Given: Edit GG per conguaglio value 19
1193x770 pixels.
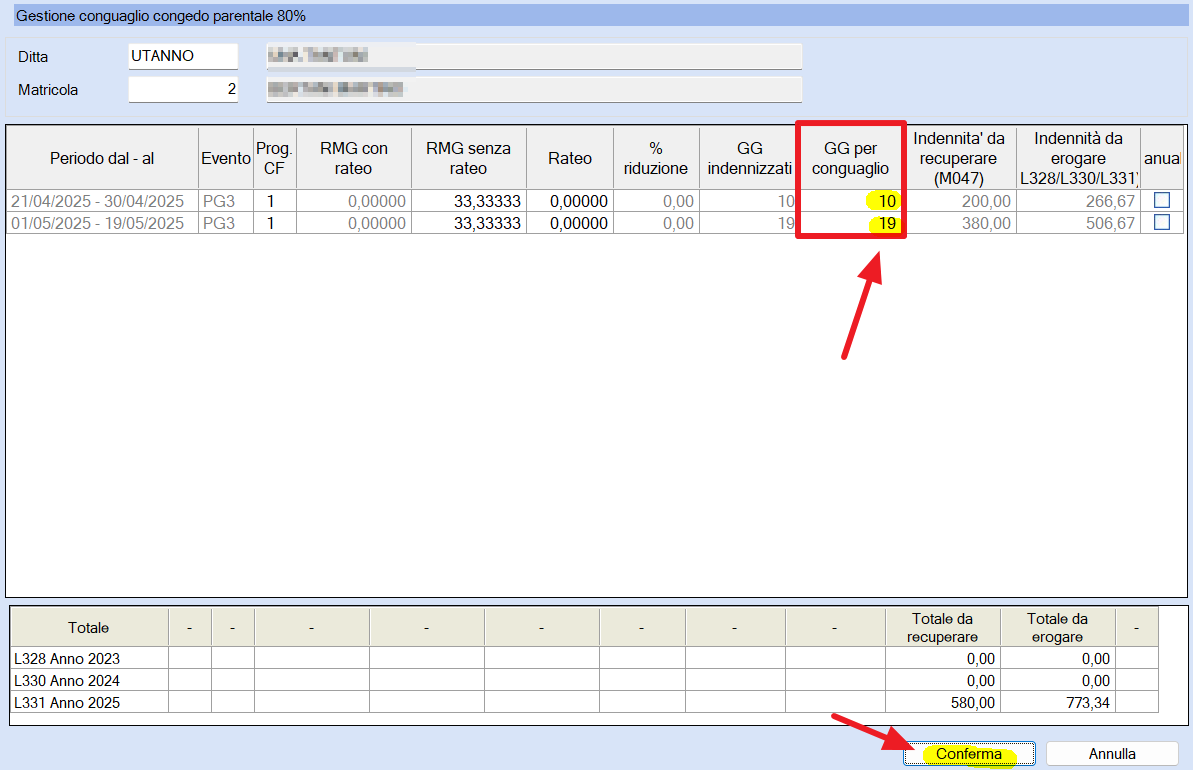Looking at the screenshot, I should pyautogui.click(x=851, y=223).
